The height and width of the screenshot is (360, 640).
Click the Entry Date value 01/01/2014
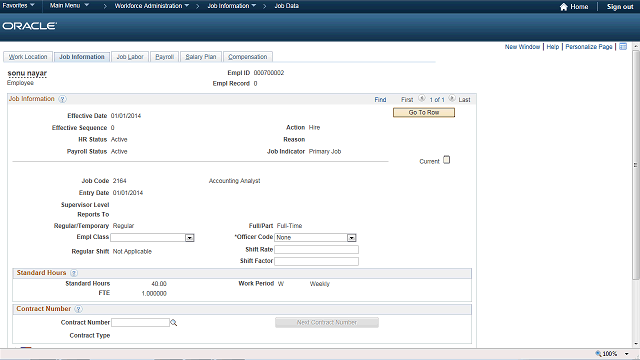[x=128, y=193]
